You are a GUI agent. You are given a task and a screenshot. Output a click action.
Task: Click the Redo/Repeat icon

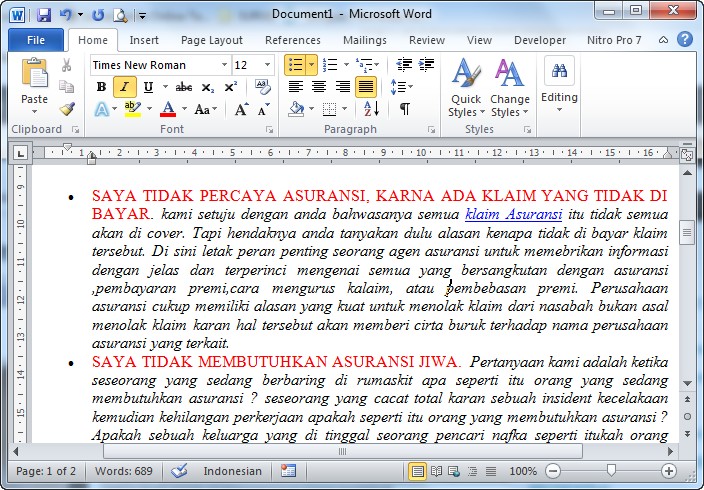97,15
